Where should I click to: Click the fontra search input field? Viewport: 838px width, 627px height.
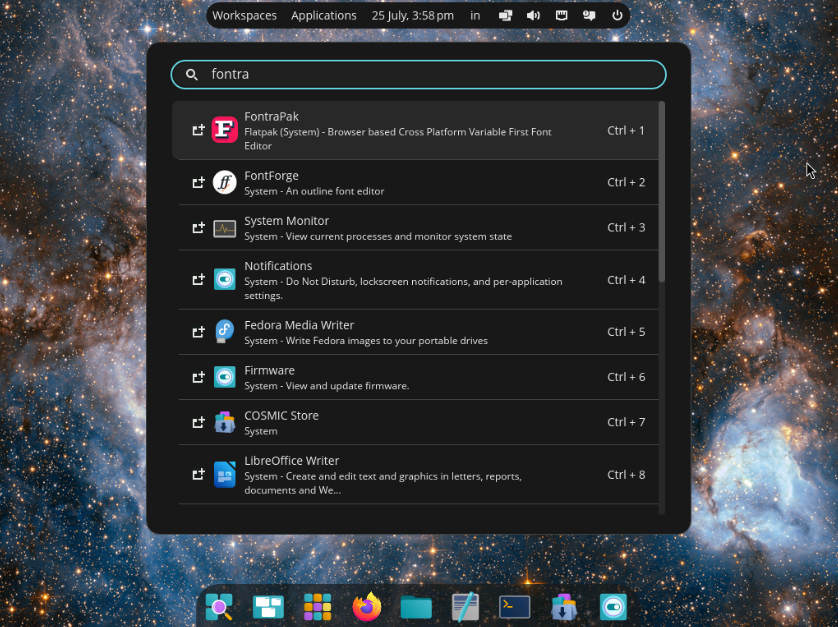pyautogui.click(x=418, y=74)
